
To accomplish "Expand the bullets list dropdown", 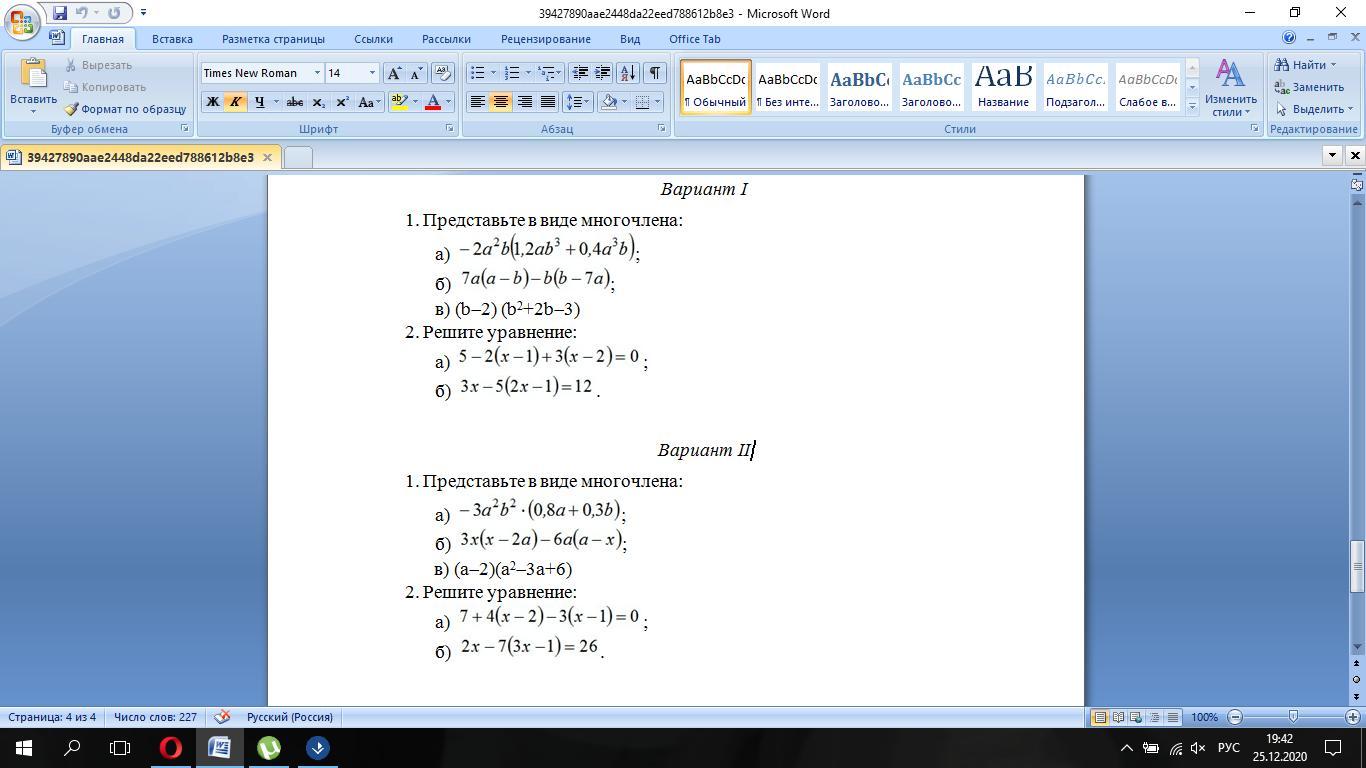I will [493, 73].
